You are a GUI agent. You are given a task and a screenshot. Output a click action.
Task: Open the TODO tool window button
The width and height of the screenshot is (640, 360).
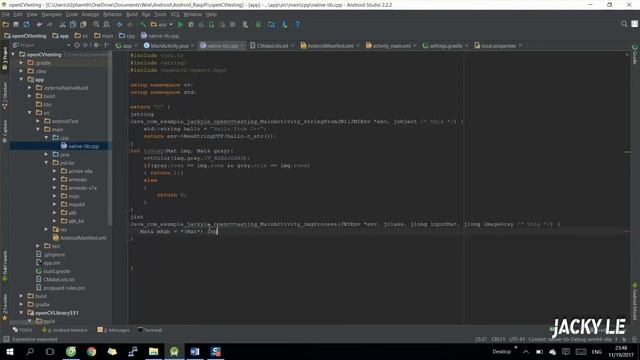coord(22,330)
